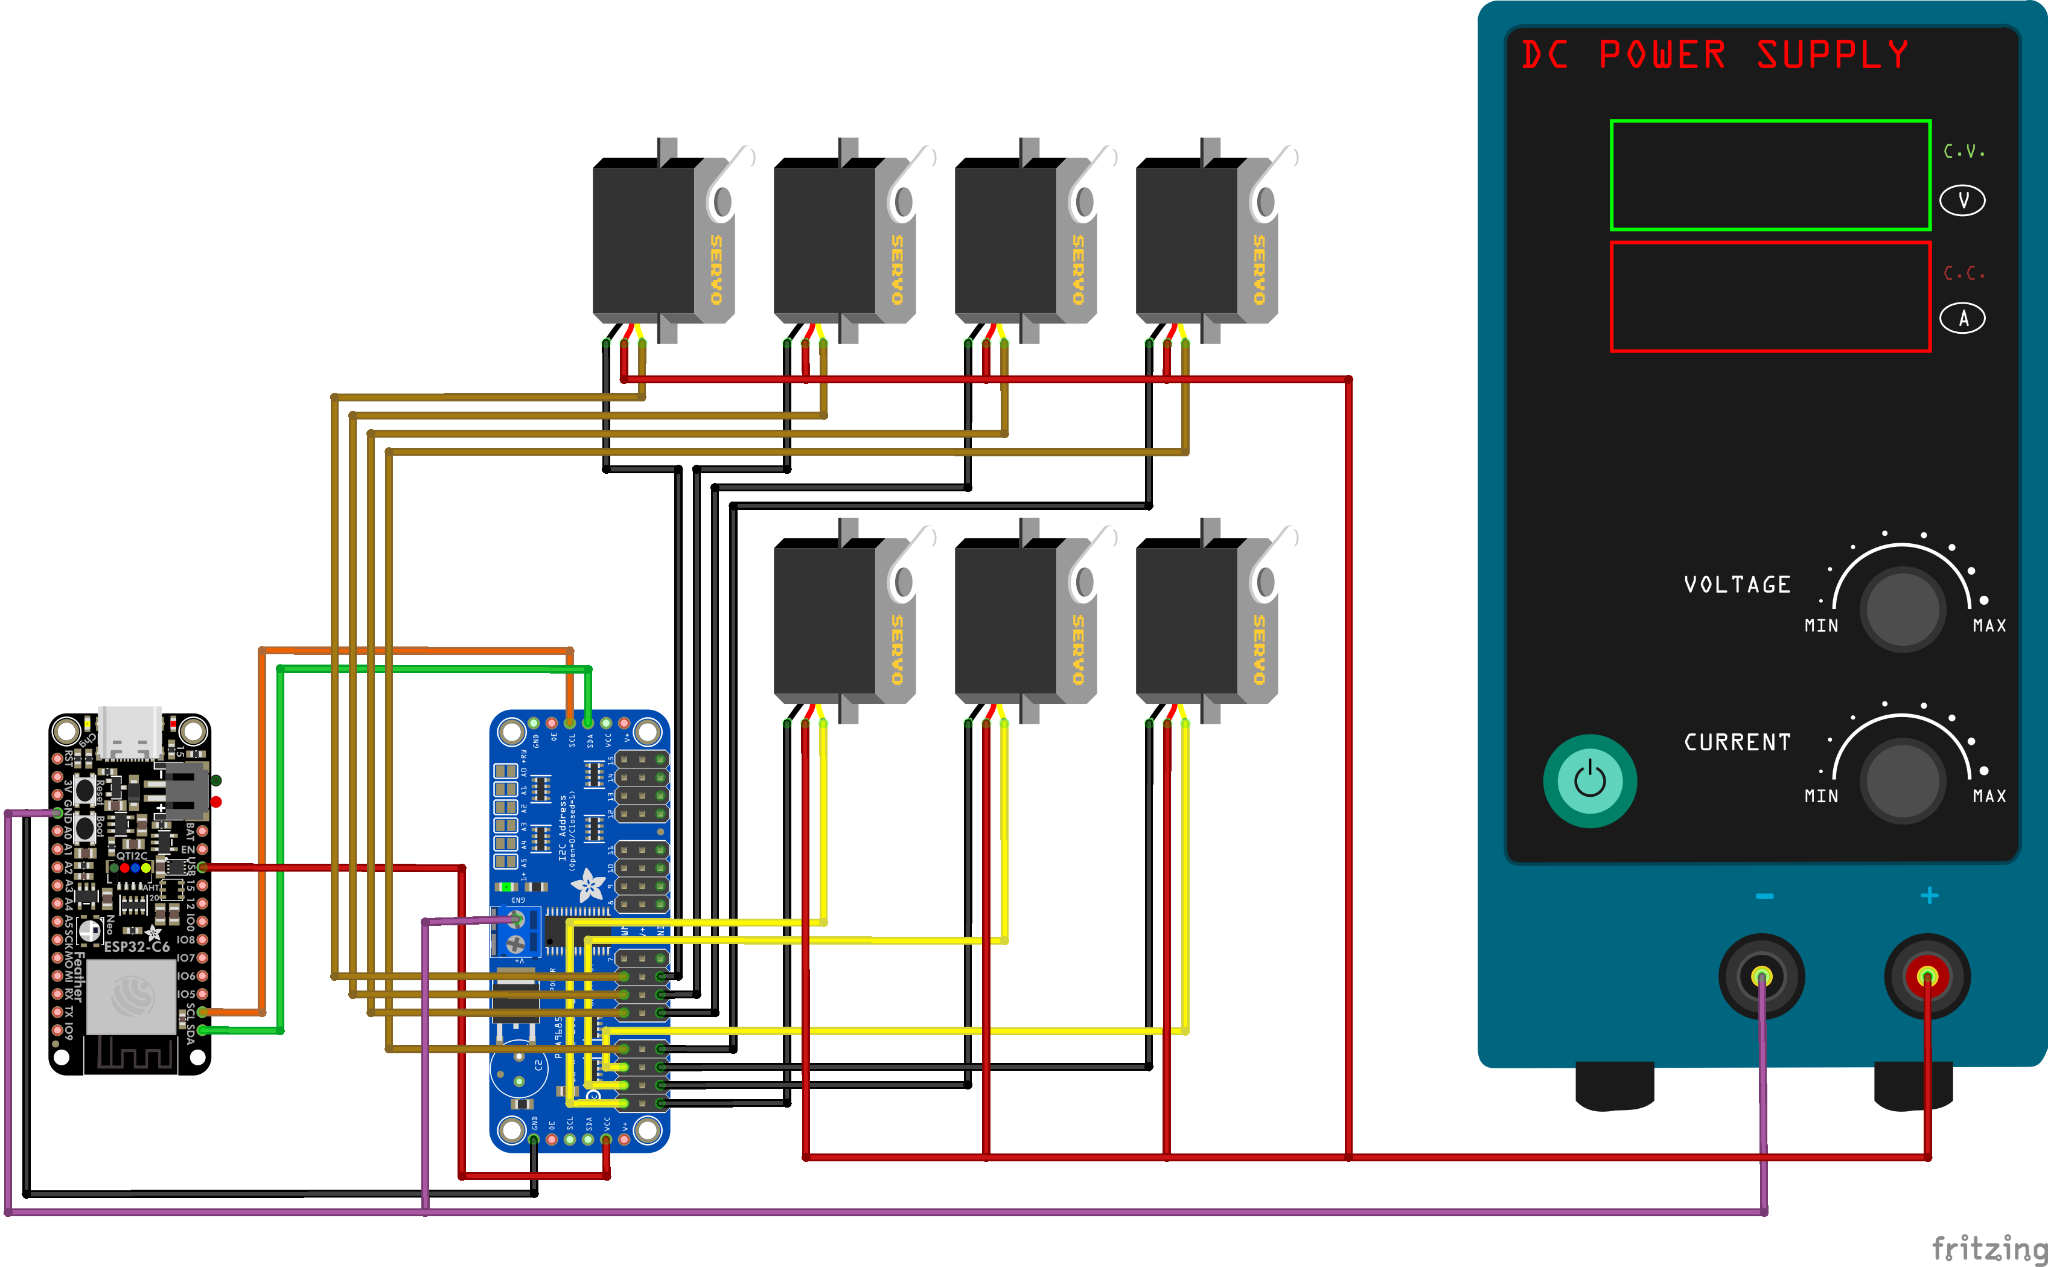This screenshot has width=2048, height=1267.
Task: Click blue screw terminal block on driver board
Action: [517, 931]
